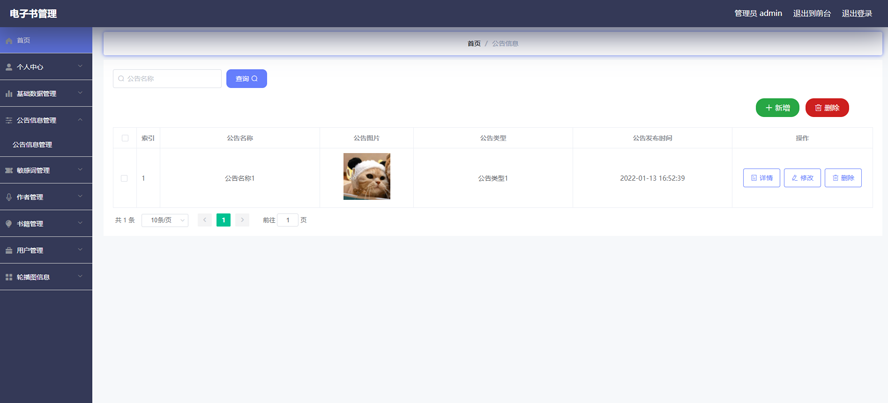Click the microphone icon beside 作者管理
The height and width of the screenshot is (403, 888).
tap(8, 197)
